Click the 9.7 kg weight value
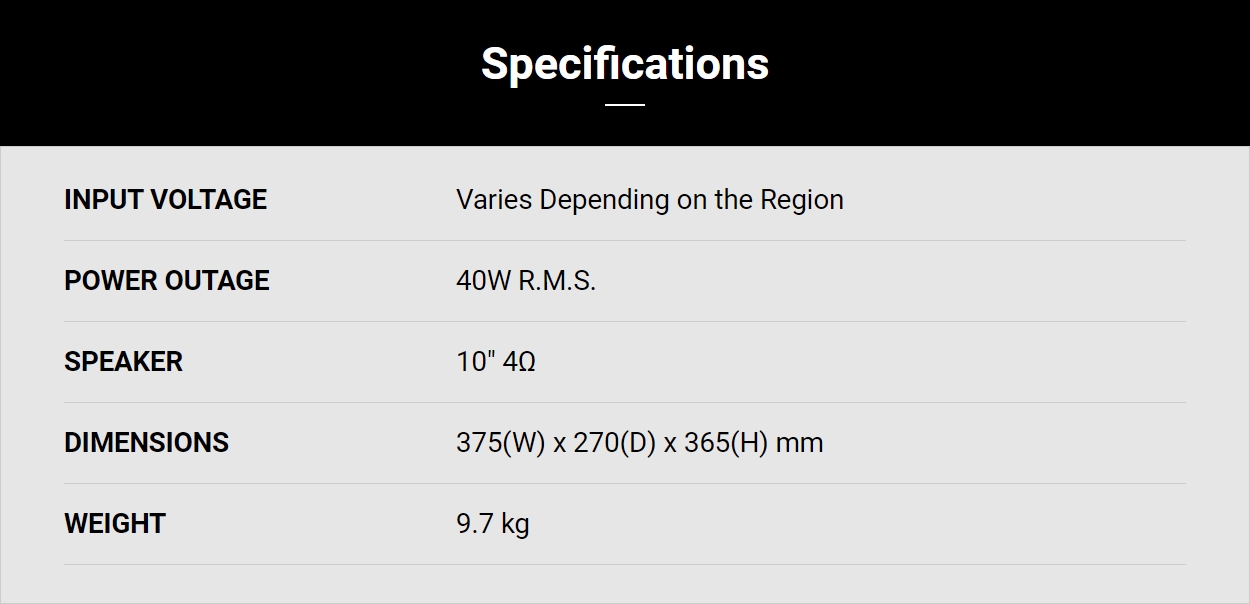The height and width of the screenshot is (604, 1250). click(493, 524)
